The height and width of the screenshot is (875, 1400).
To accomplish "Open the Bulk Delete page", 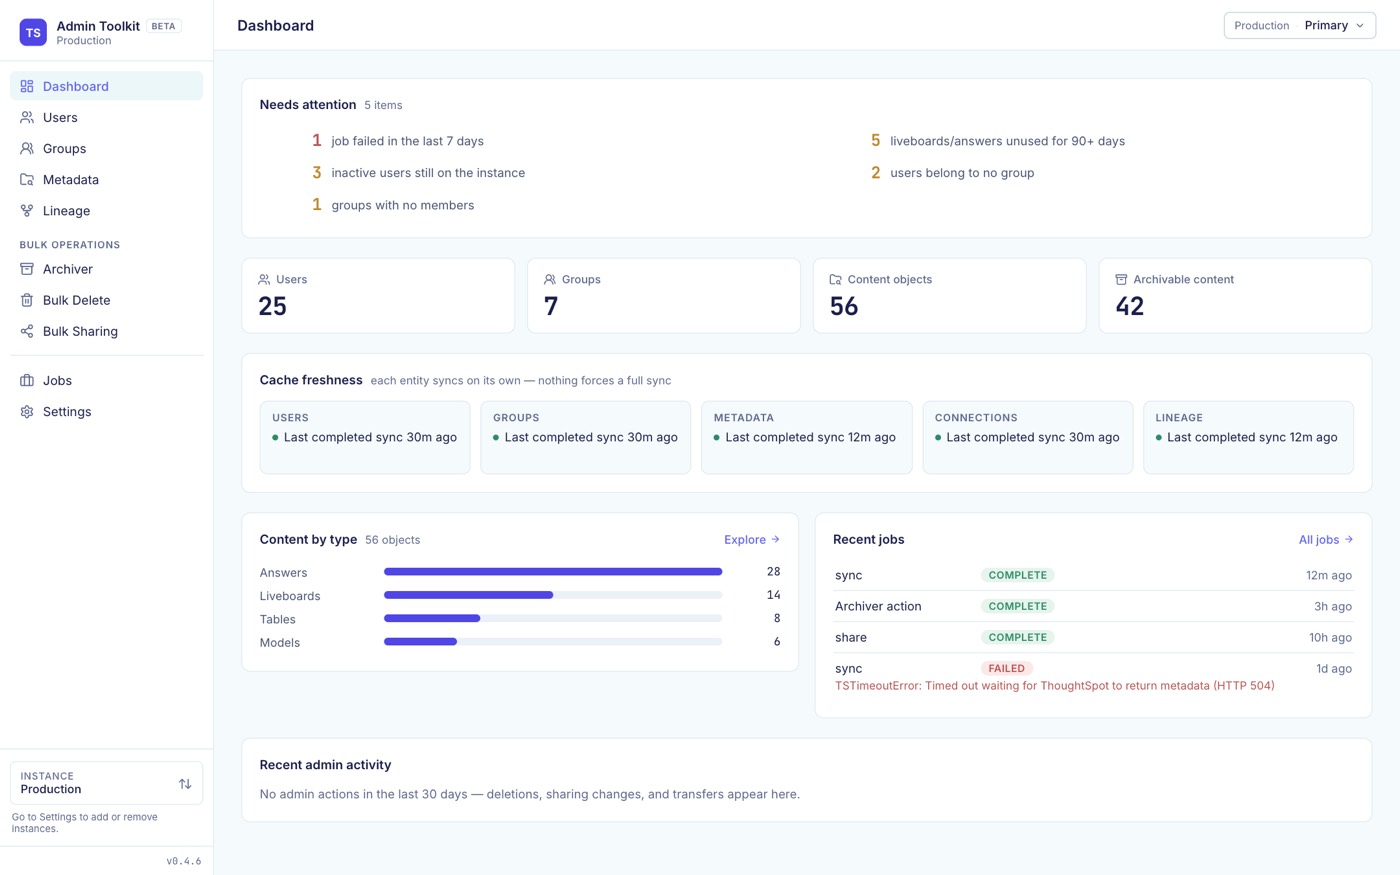I will pos(106,300).
